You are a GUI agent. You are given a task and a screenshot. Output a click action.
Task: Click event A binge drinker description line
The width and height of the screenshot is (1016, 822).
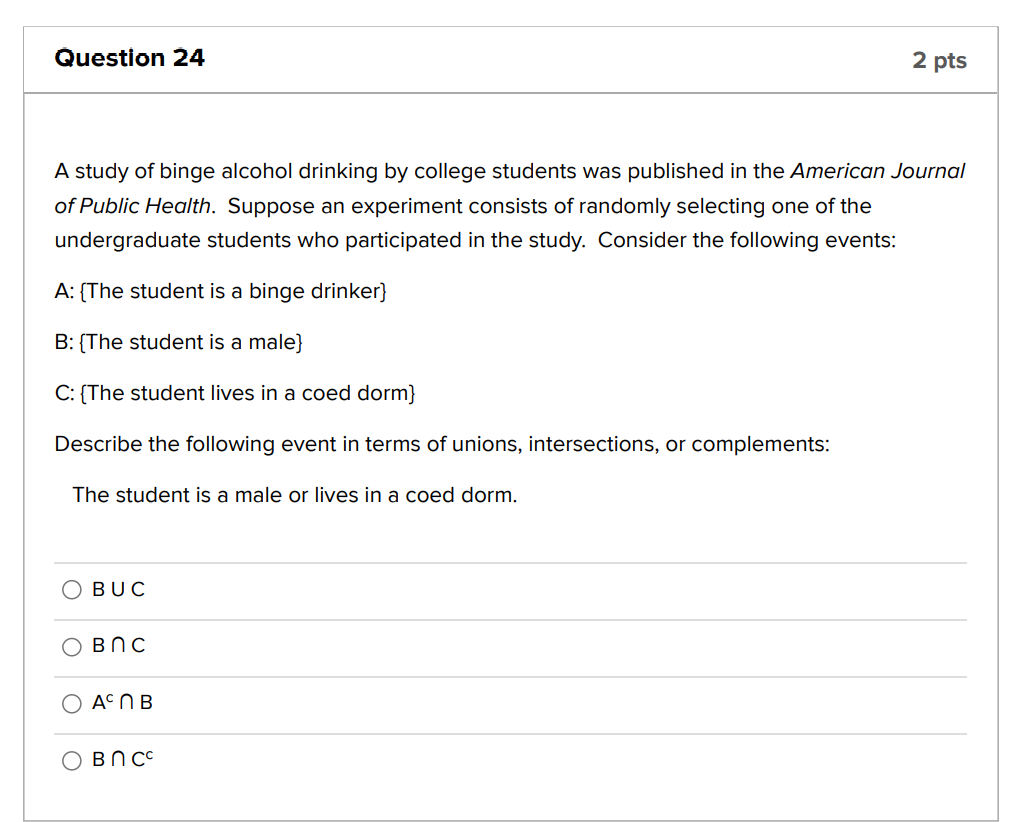(220, 291)
